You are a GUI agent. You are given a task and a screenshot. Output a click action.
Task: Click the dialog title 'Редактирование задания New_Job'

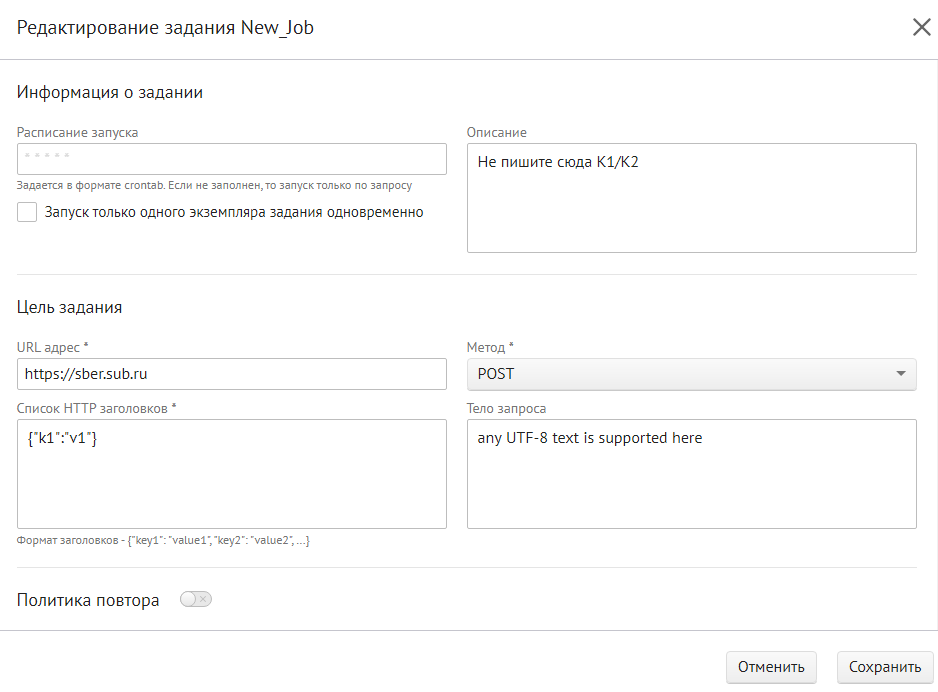point(165,28)
